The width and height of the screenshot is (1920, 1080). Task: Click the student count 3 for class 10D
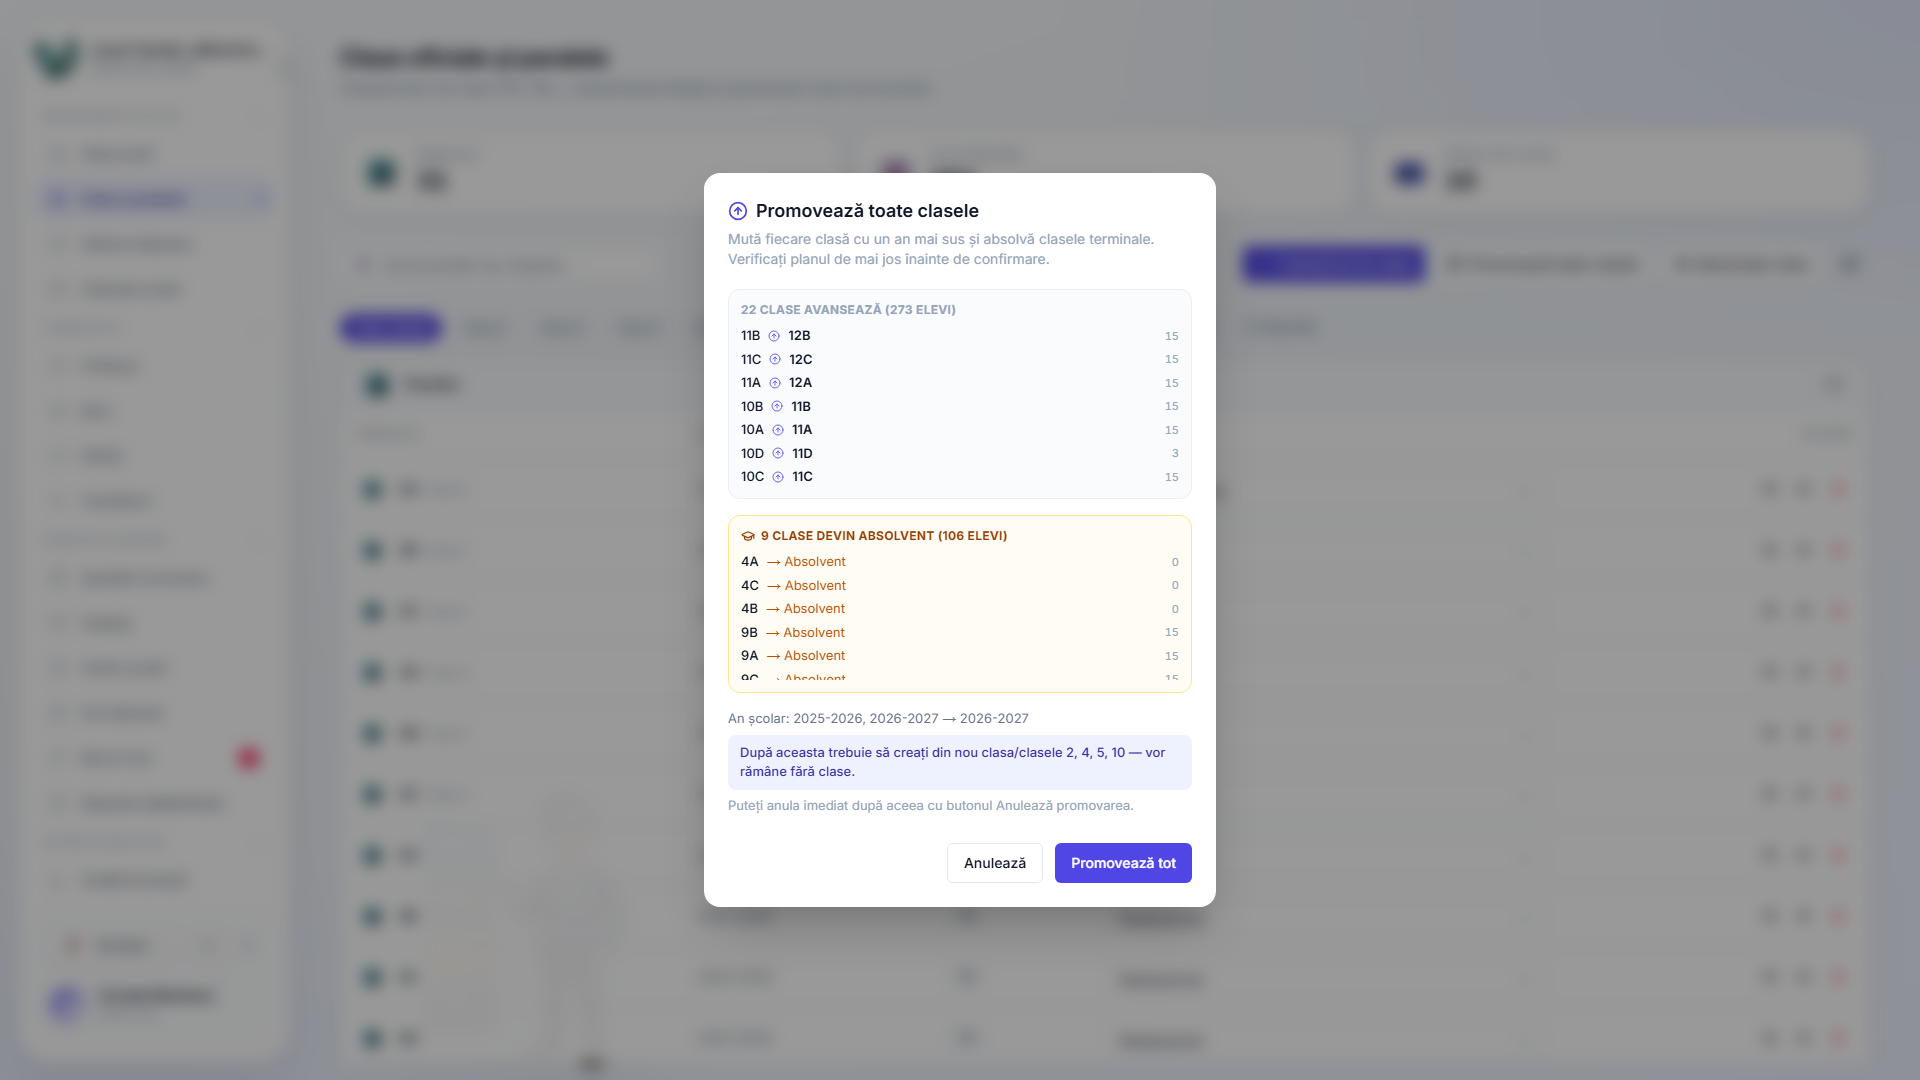tap(1175, 453)
